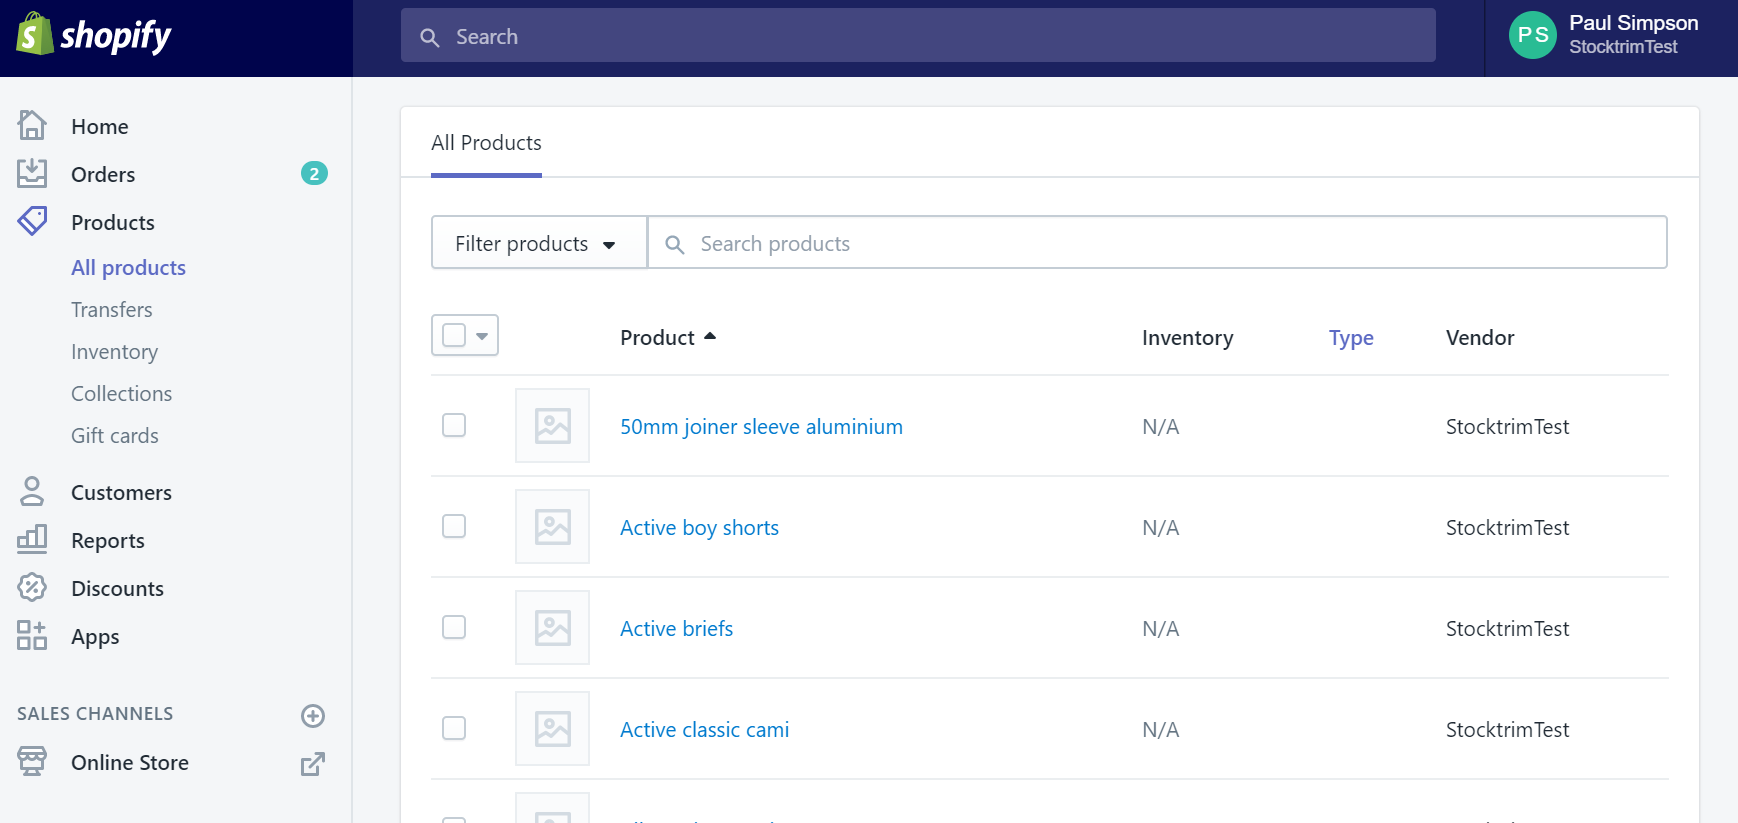Screen dimensions: 1738x823
Task: Click the PS user avatar
Action: click(1532, 35)
